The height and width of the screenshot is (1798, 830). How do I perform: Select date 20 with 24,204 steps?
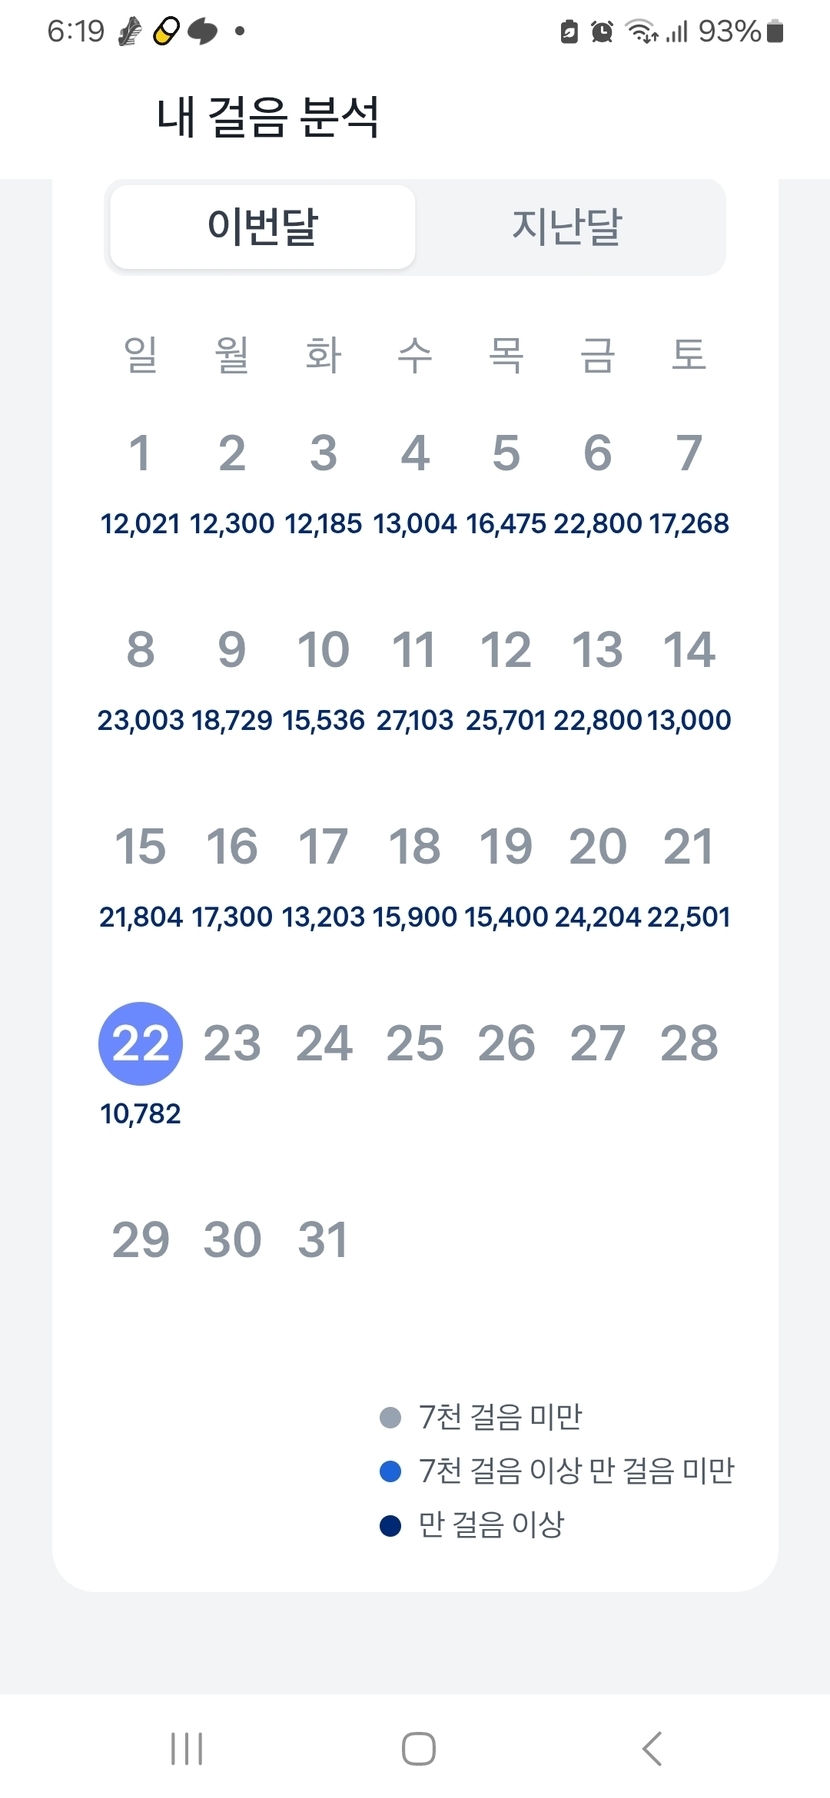[x=598, y=847]
